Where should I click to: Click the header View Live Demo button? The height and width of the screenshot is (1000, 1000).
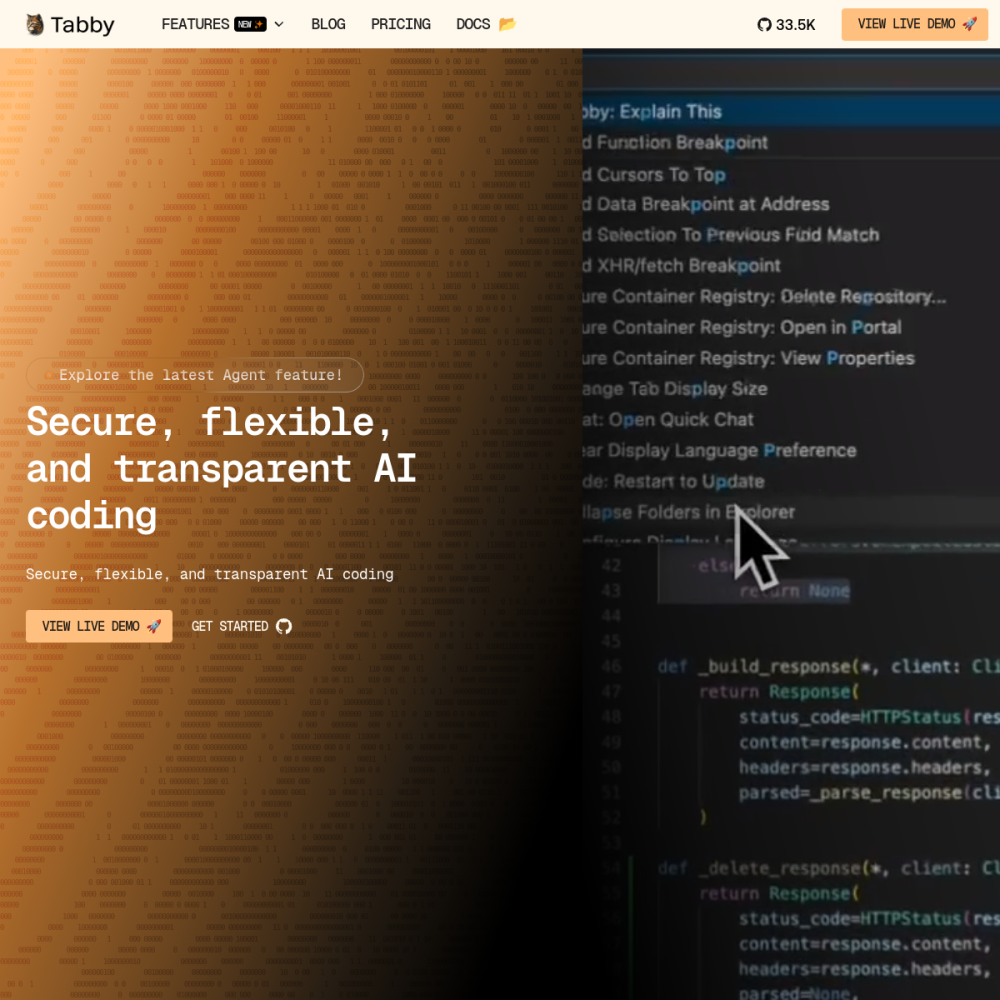[915, 24]
